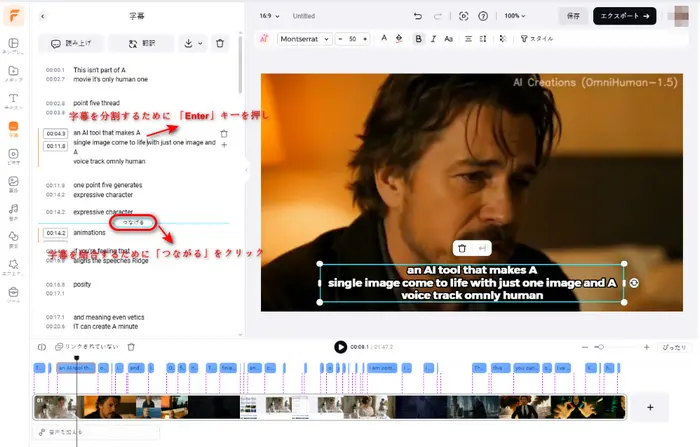The image size is (700, 447).
Task: Open the templates panel in left sidebar
Action: (13, 46)
